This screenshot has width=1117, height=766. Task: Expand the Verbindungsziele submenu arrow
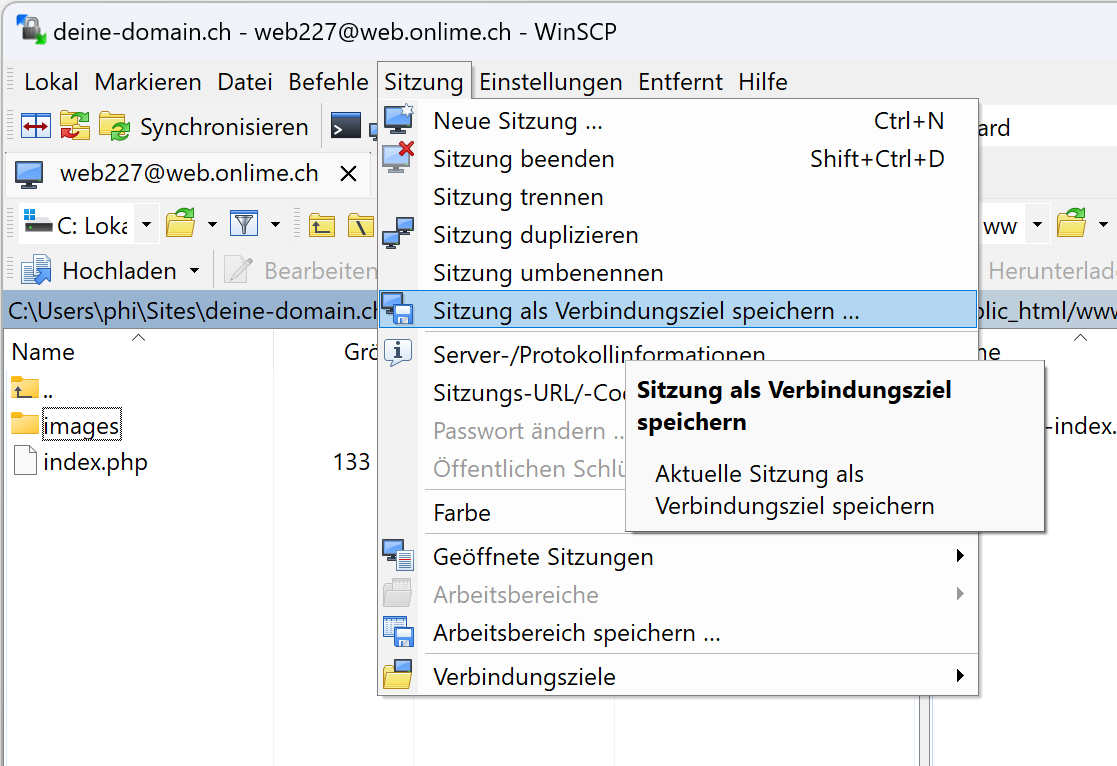(960, 676)
